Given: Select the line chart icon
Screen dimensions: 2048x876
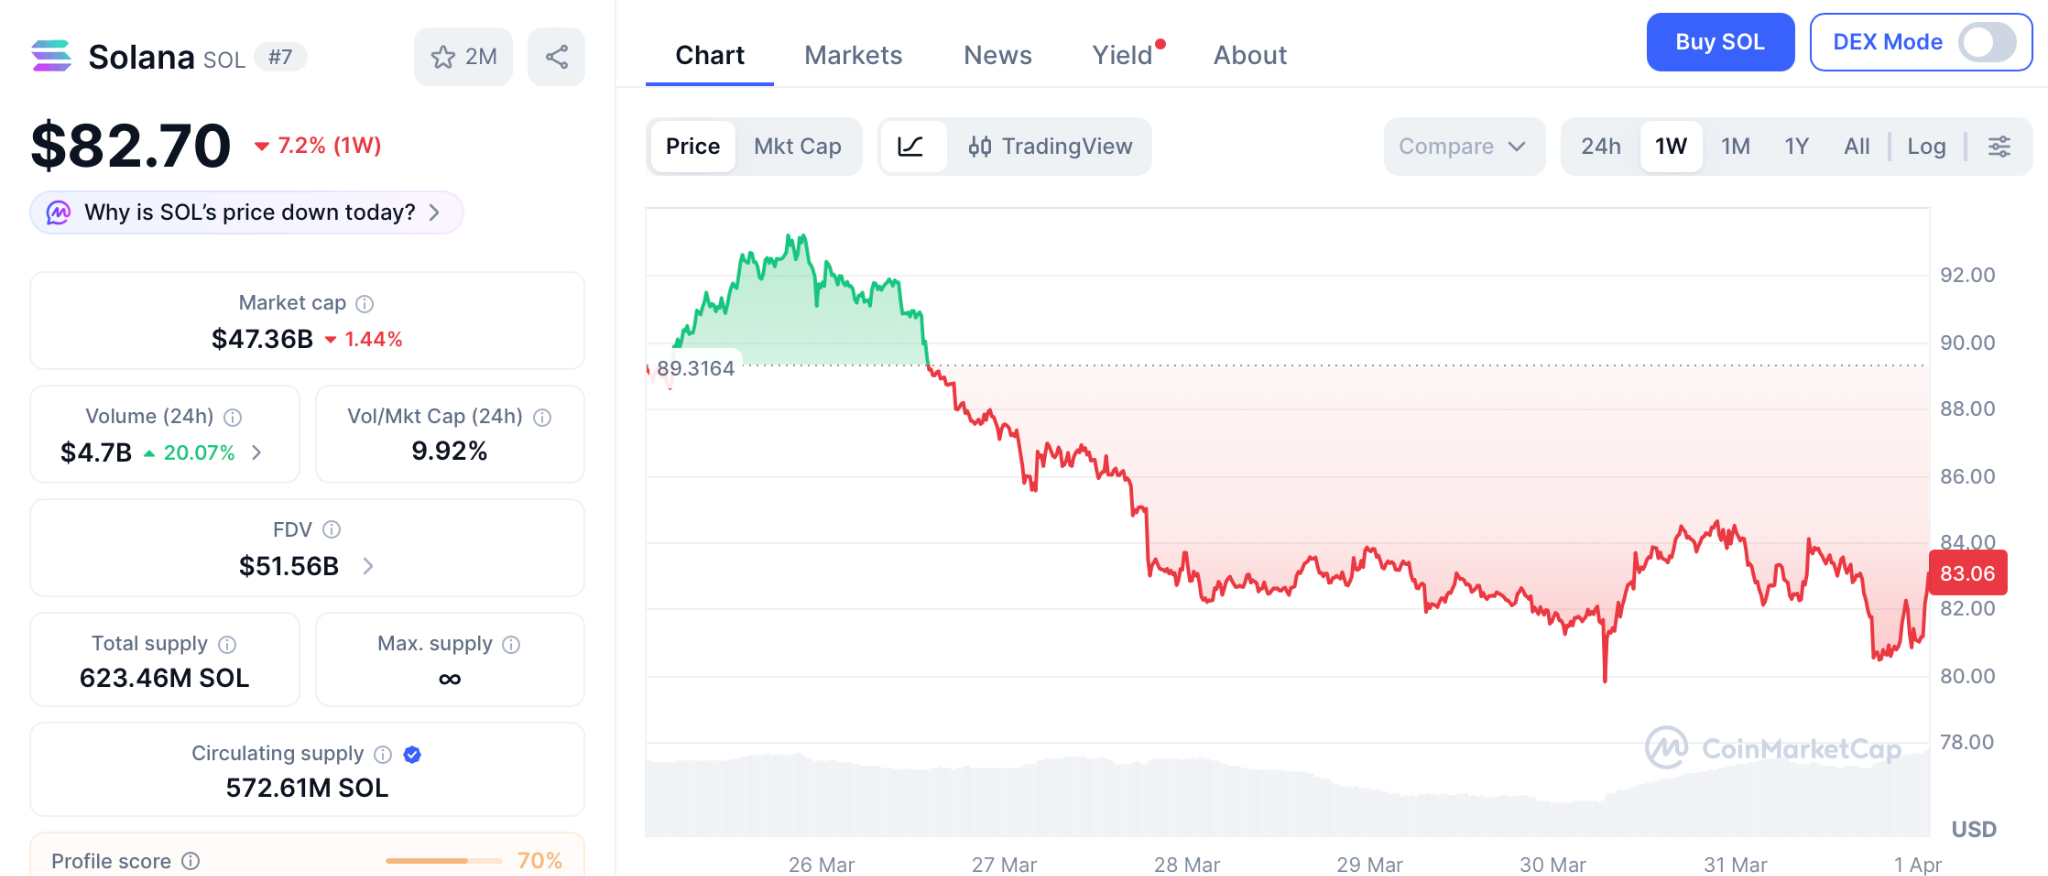Looking at the screenshot, I should [911, 147].
